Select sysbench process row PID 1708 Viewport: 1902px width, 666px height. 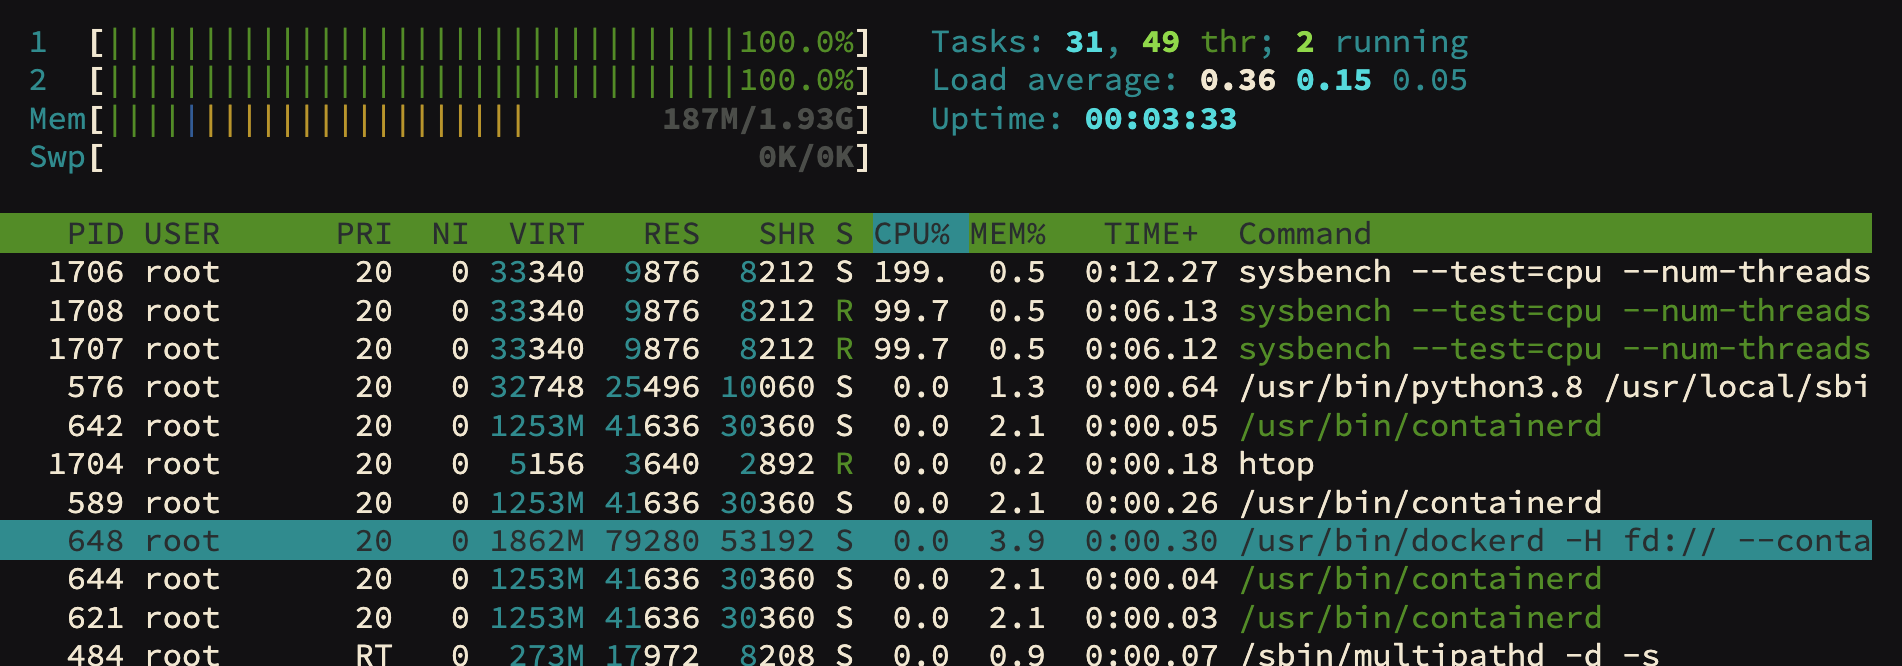(x=936, y=311)
